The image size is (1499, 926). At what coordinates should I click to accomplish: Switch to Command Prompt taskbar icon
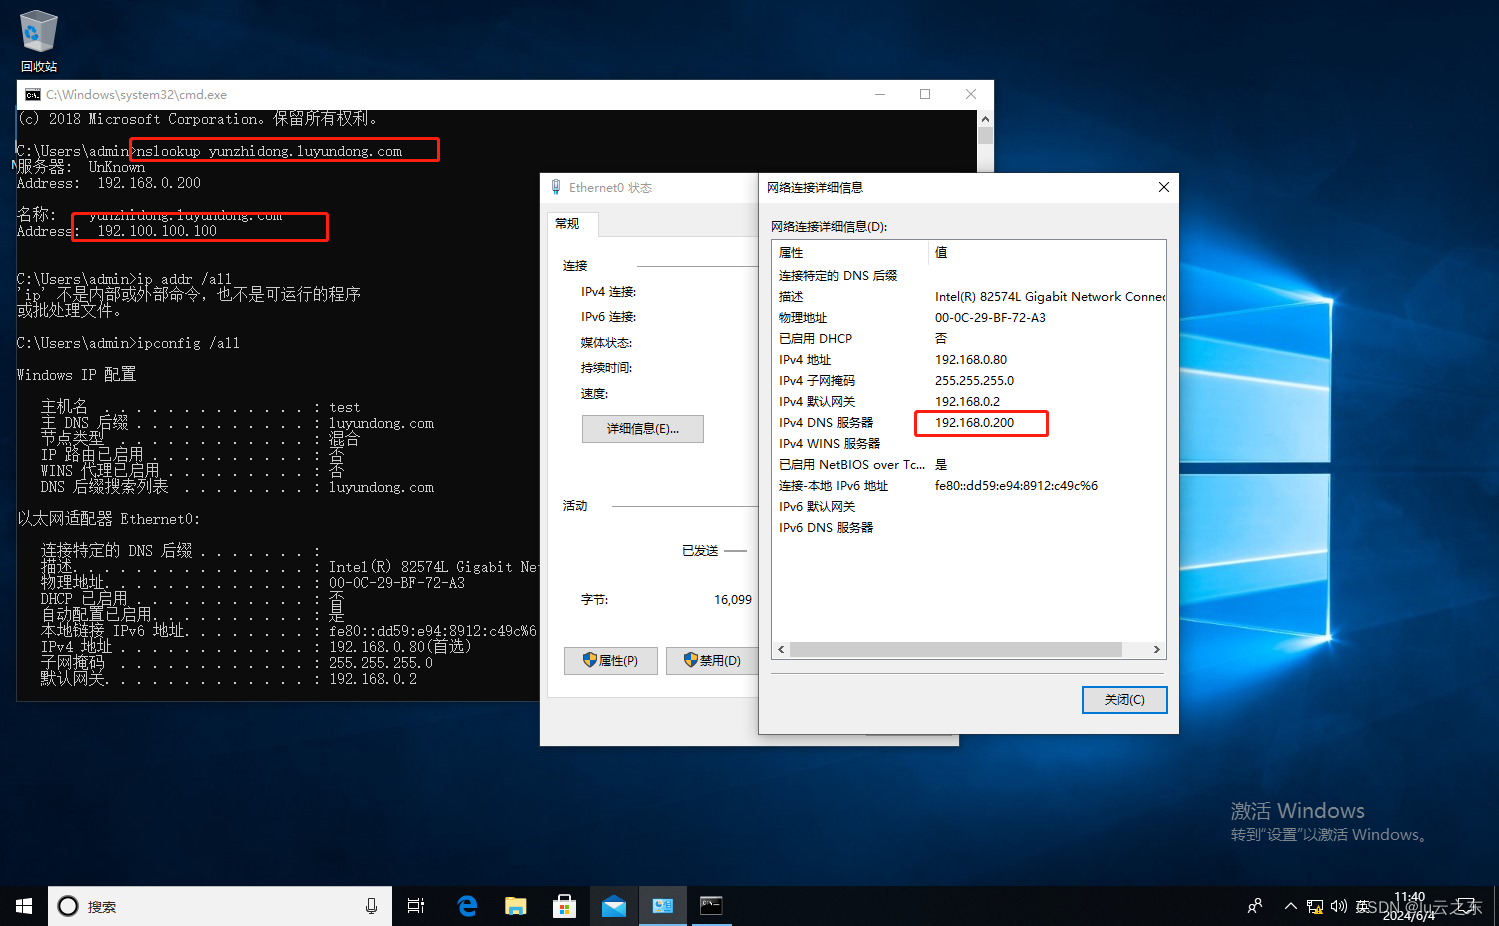coord(711,906)
